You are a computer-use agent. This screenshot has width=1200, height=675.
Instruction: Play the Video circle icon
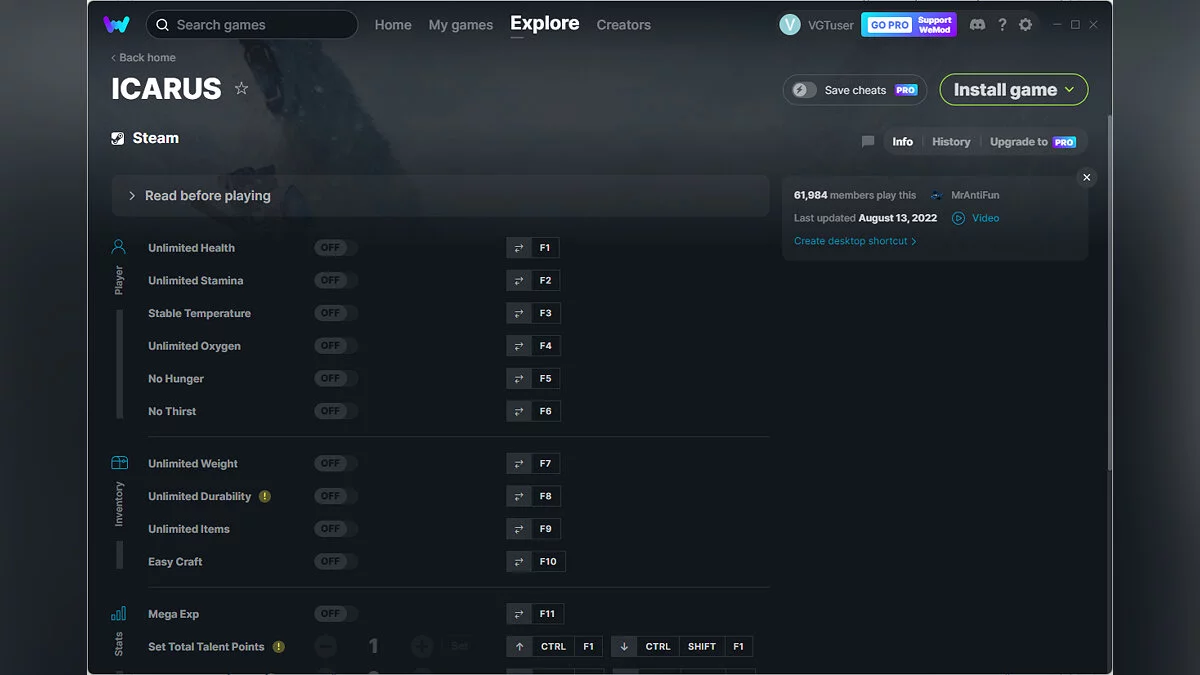[958, 218]
